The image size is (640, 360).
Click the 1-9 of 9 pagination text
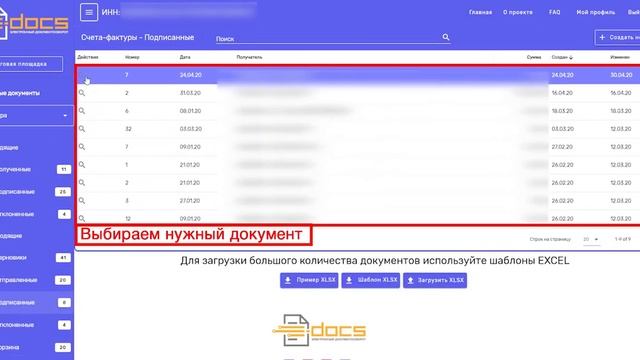click(x=622, y=239)
